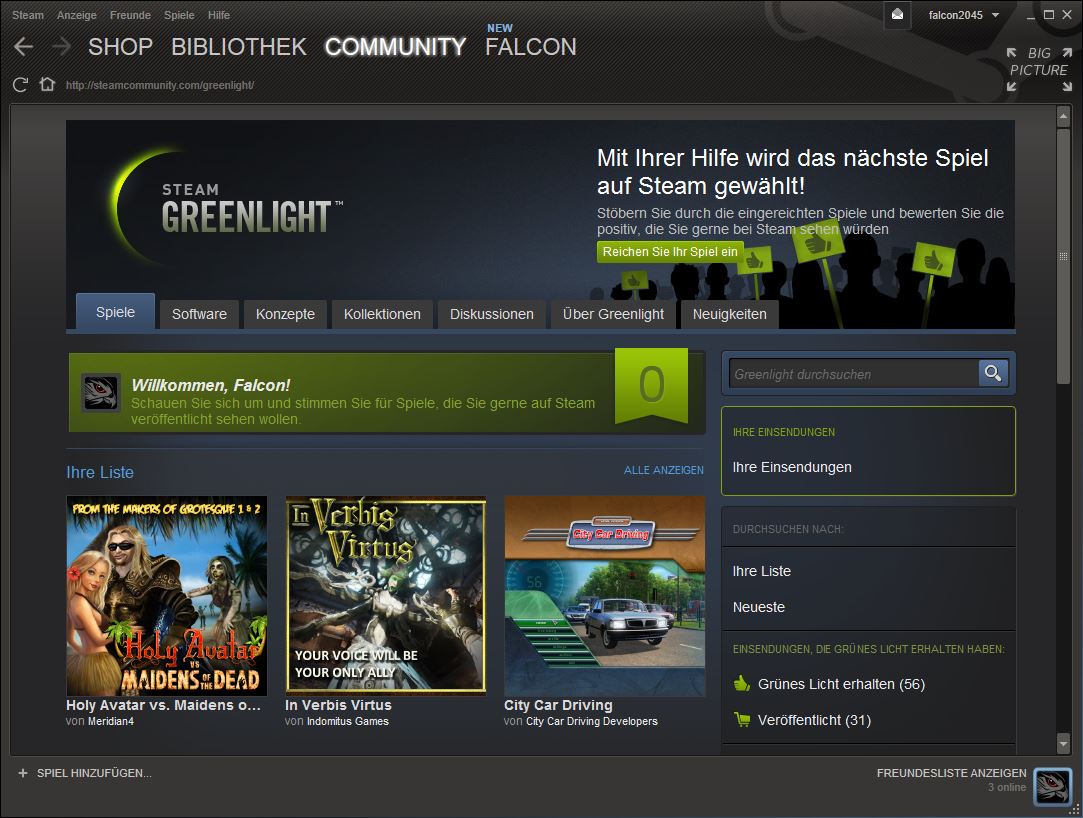Image resolution: width=1083 pixels, height=818 pixels.
Task: Go to the SHOP section
Action: [120, 47]
